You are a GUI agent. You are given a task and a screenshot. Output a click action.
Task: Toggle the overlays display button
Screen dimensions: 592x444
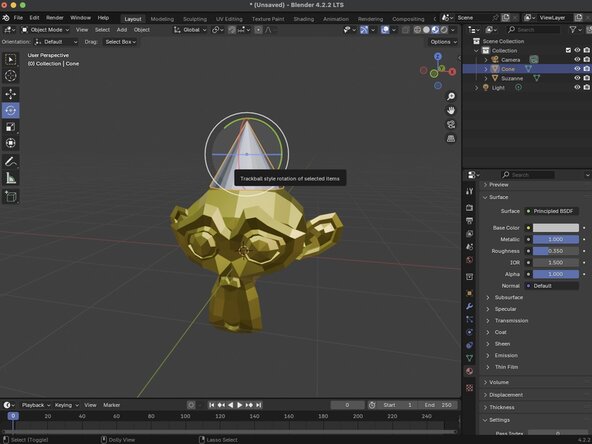(x=385, y=30)
